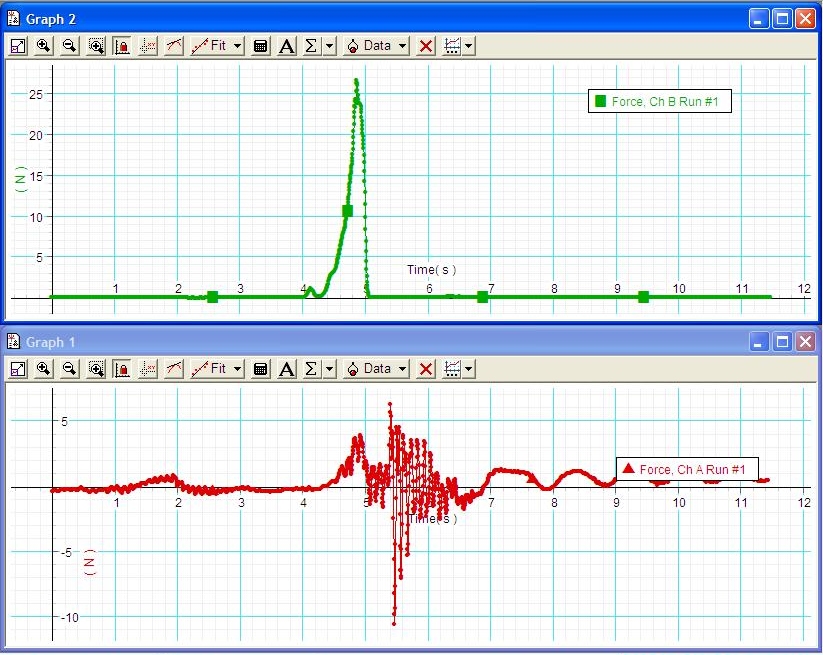Image resolution: width=823 pixels, height=655 pixels.
Task: Expand the Data dropdown arrow in Graph 1
Action: pos(403,369)
